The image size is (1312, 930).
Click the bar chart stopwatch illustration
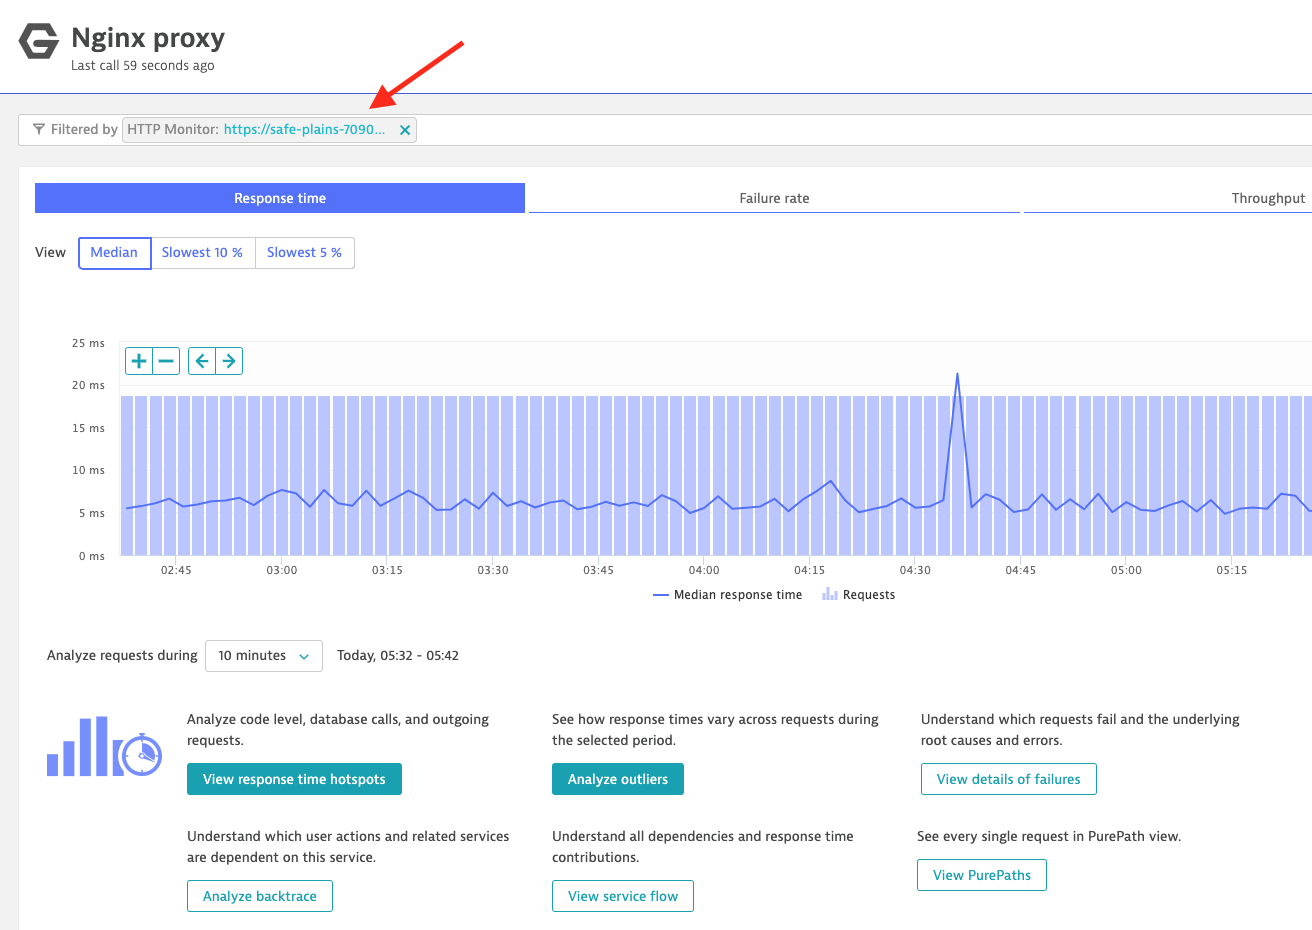(104, 747)
